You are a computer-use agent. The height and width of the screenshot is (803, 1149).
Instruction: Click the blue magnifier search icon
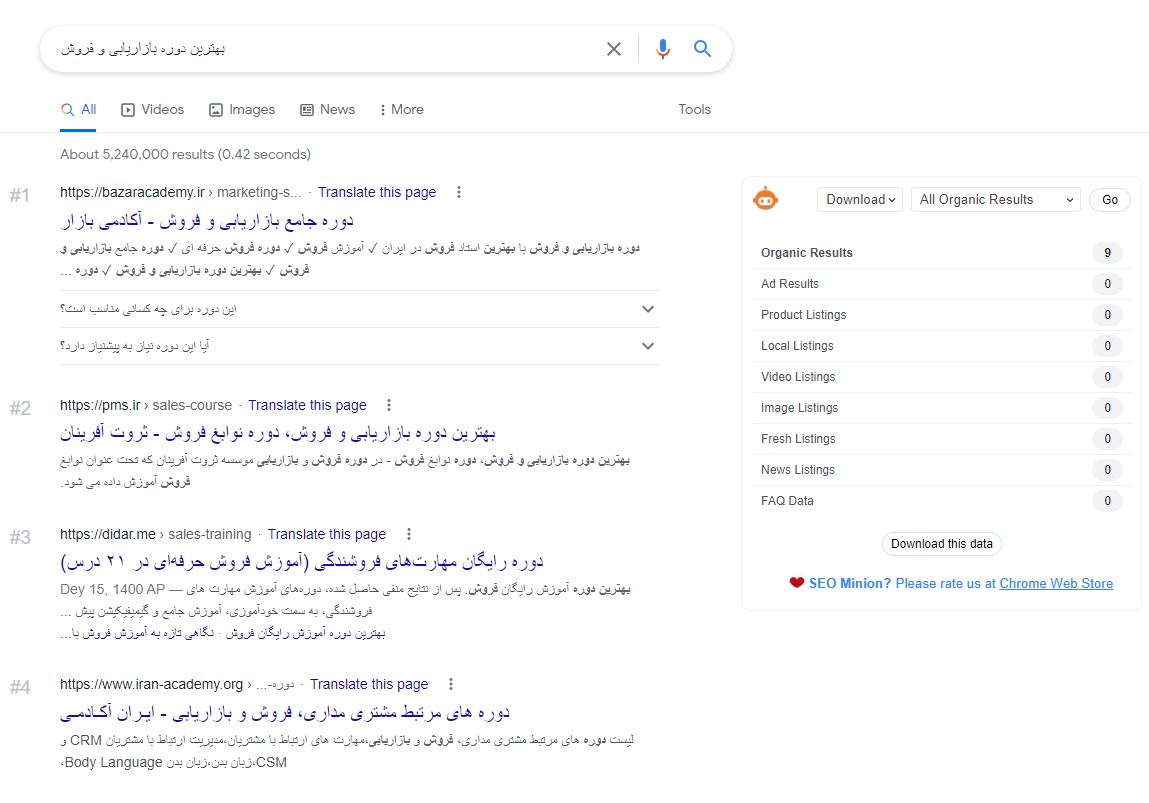(x=702, y=48)
